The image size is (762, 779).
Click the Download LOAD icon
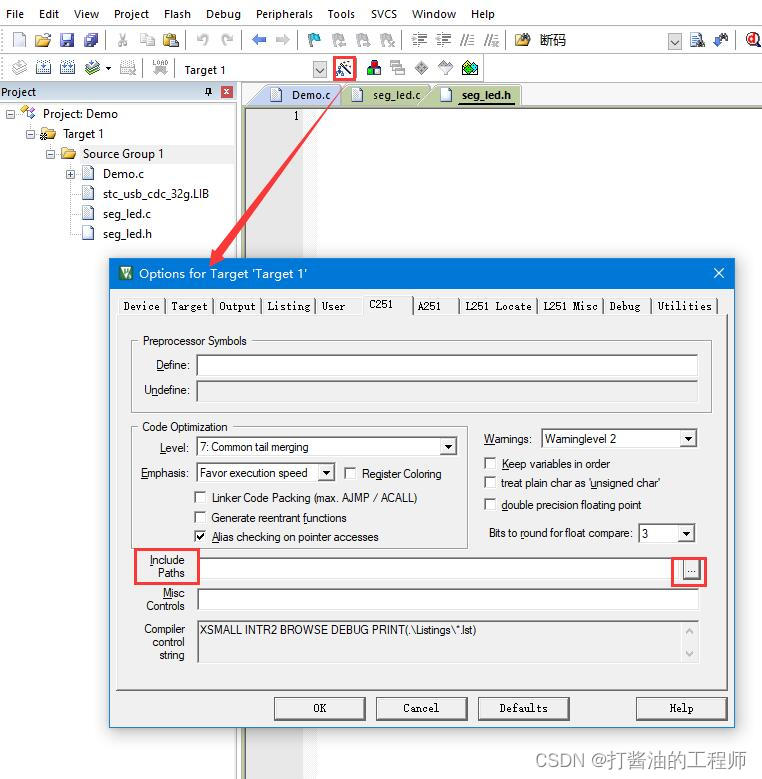coord(160,68)
